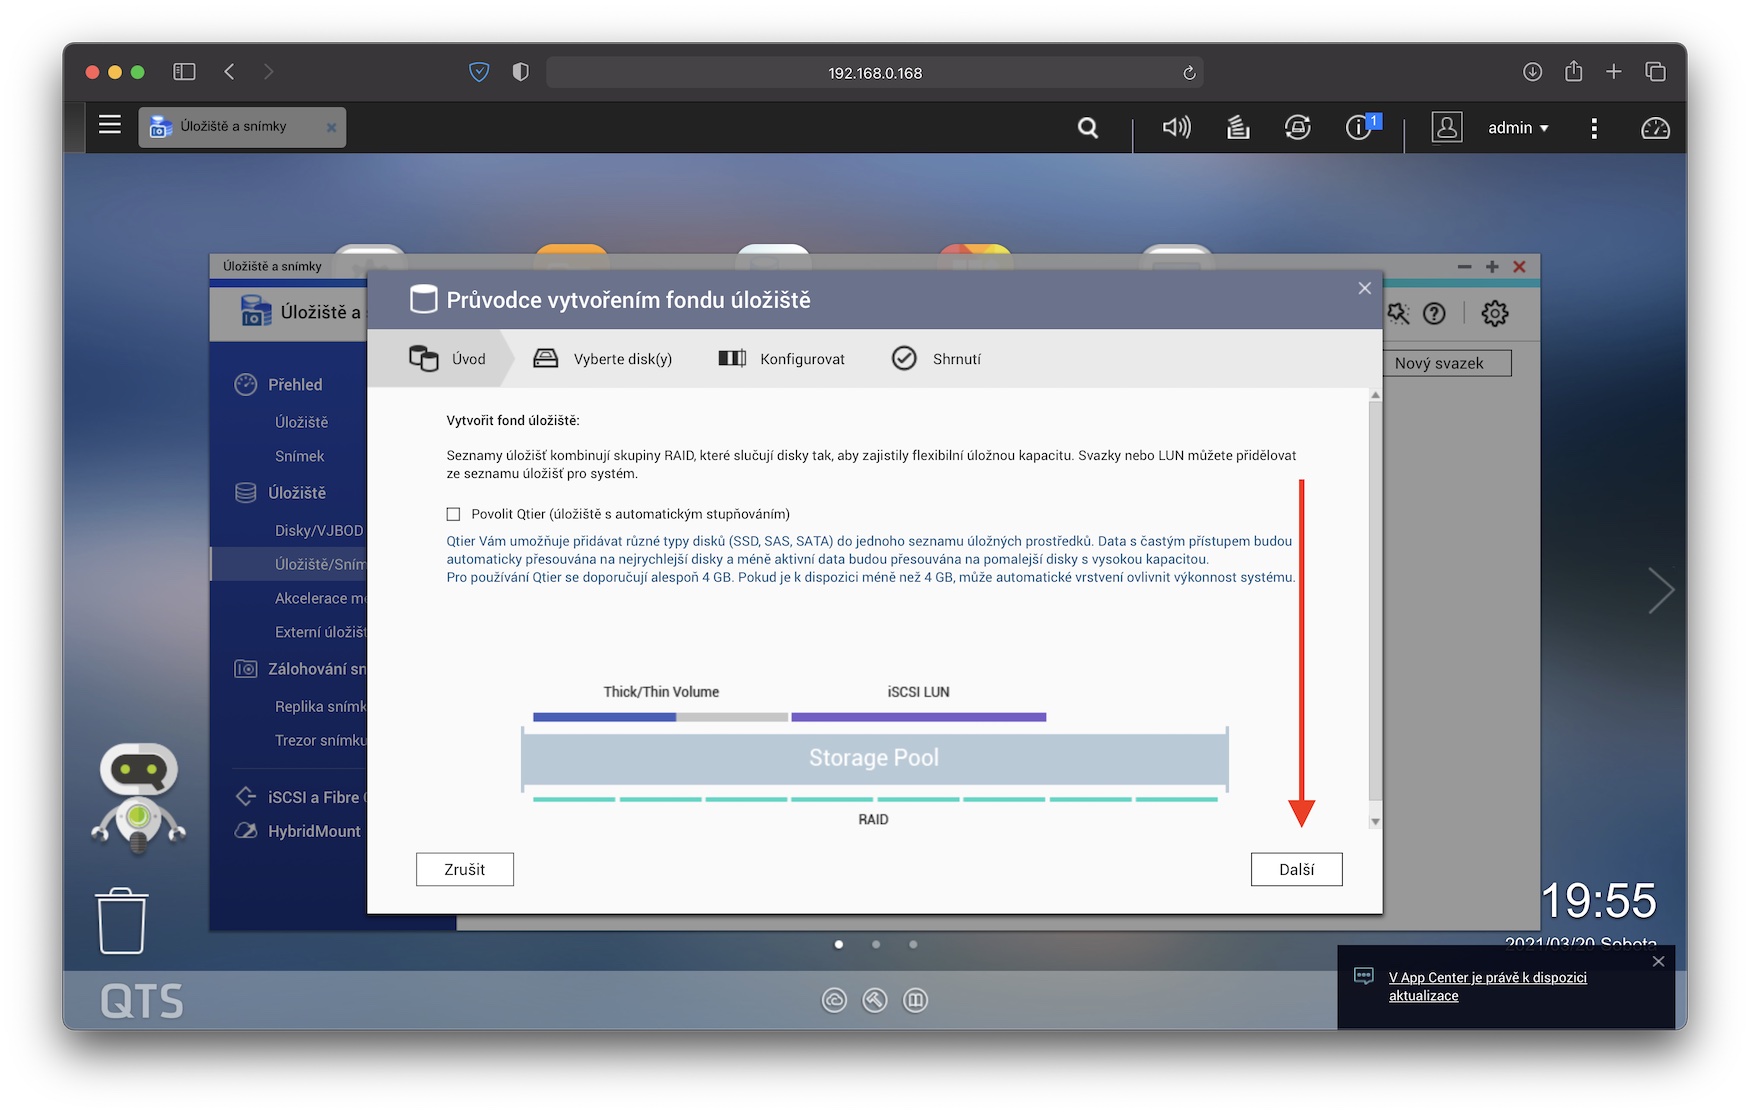Click the wizard vertical scrollbar down arrow
1750x1113 pixels.
[x=1375, y=821]
